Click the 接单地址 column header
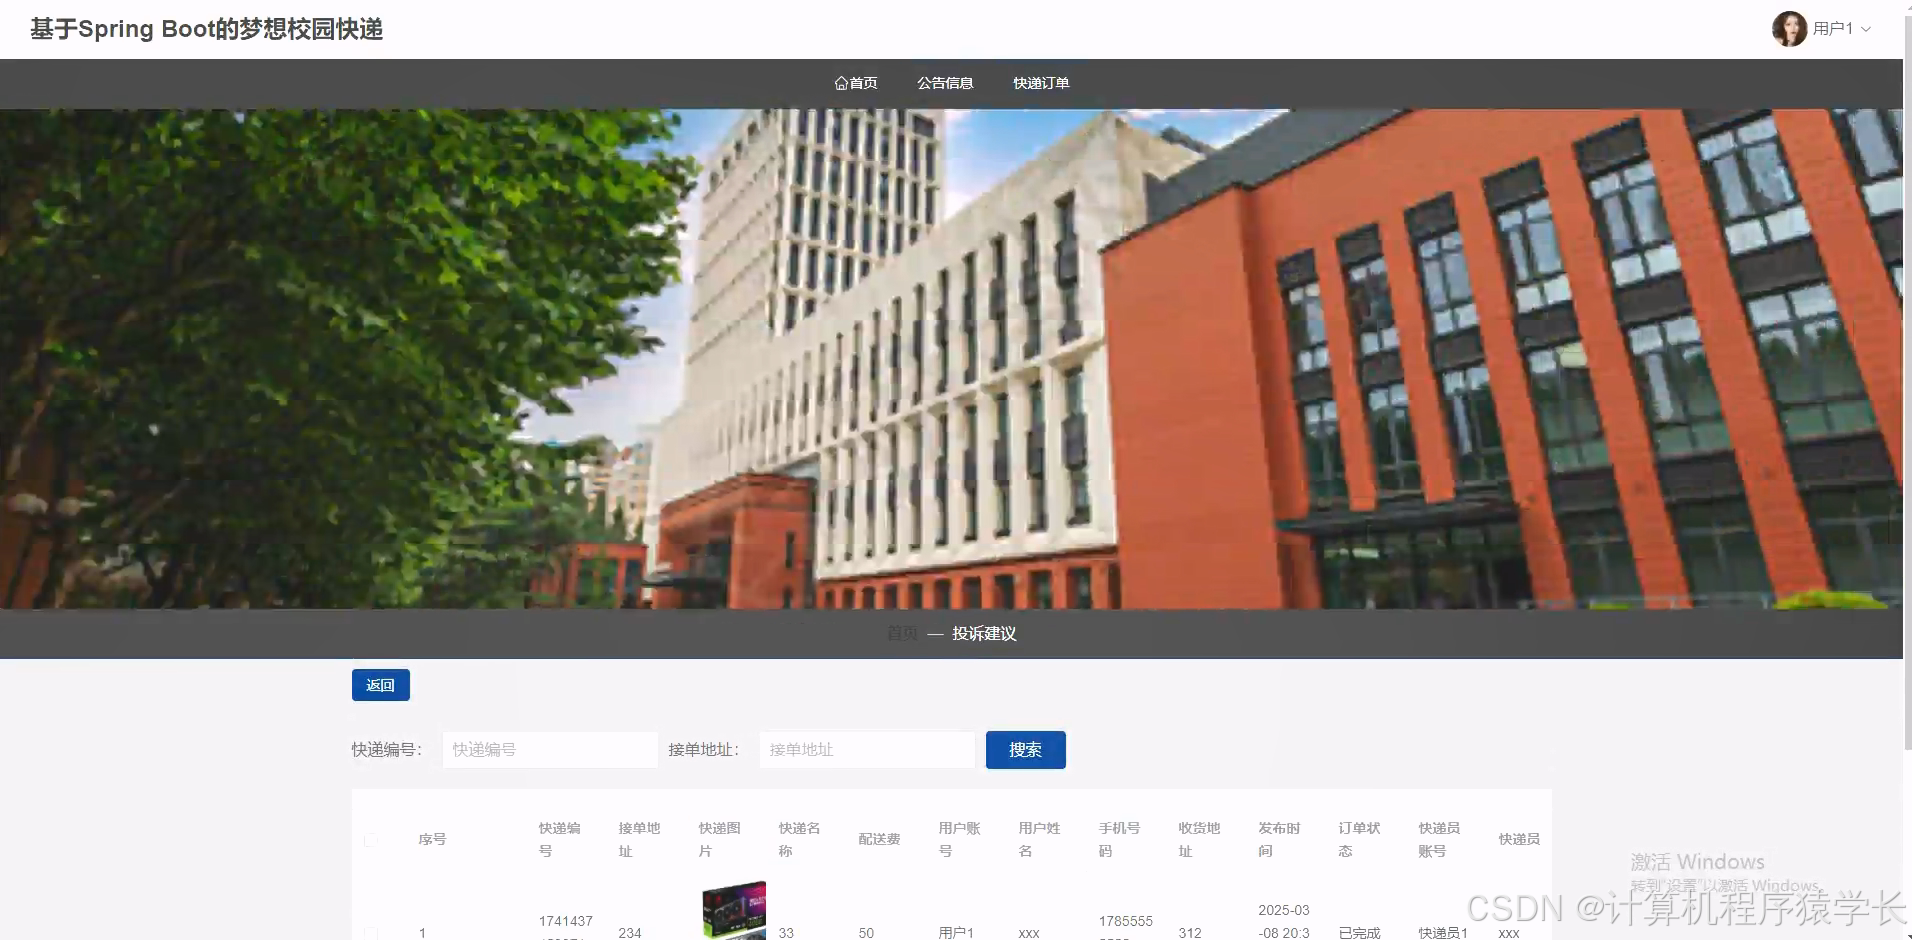The image size is (1912, 940). coord(639,839)
